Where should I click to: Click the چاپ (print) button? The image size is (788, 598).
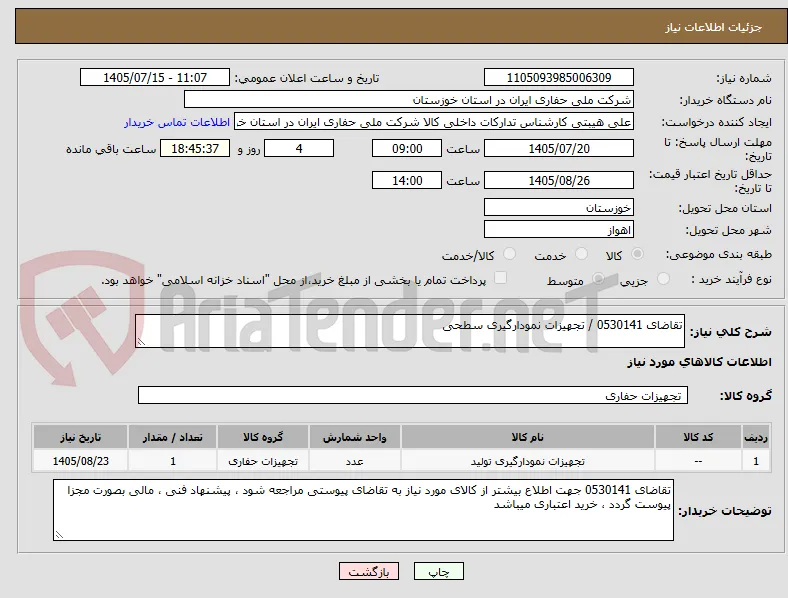point(438,571)
